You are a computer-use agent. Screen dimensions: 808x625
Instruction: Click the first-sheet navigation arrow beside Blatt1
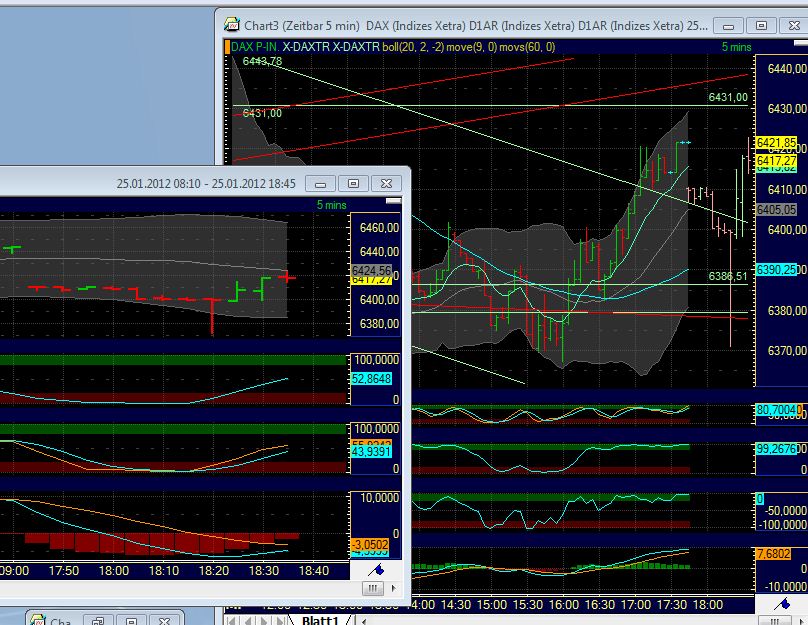click(230, 619)
